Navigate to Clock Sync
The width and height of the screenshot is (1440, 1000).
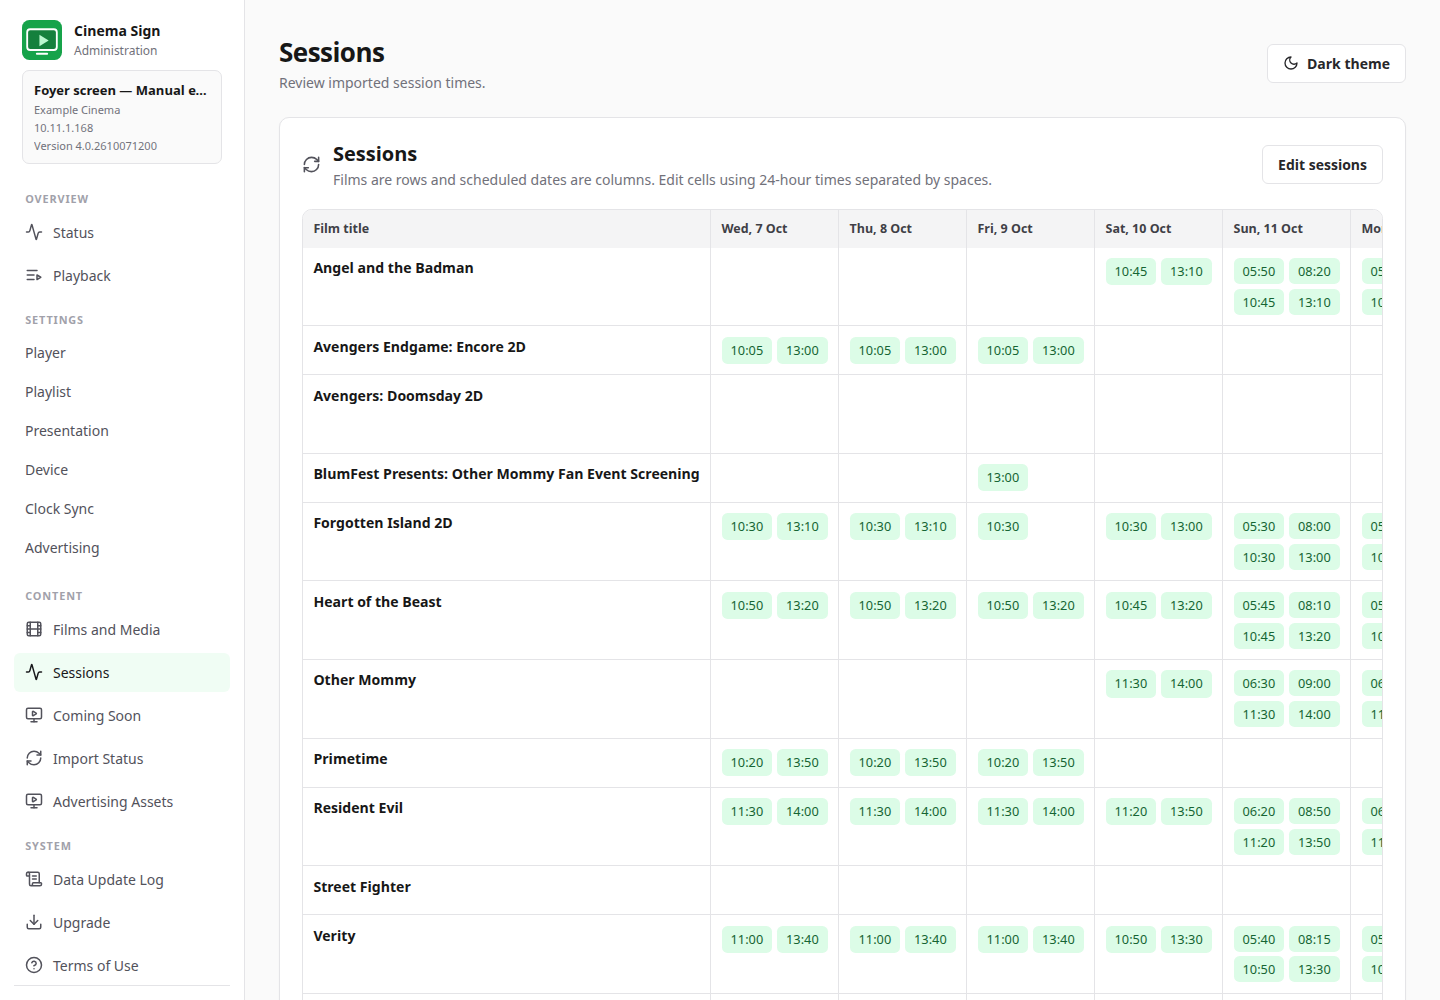tap(122, 509)
